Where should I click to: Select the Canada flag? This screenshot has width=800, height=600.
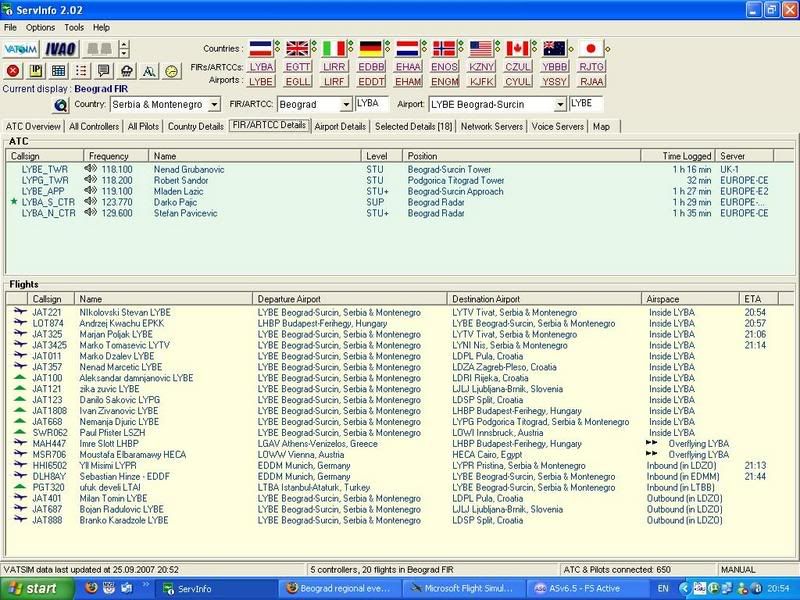(x=518, y=48)
